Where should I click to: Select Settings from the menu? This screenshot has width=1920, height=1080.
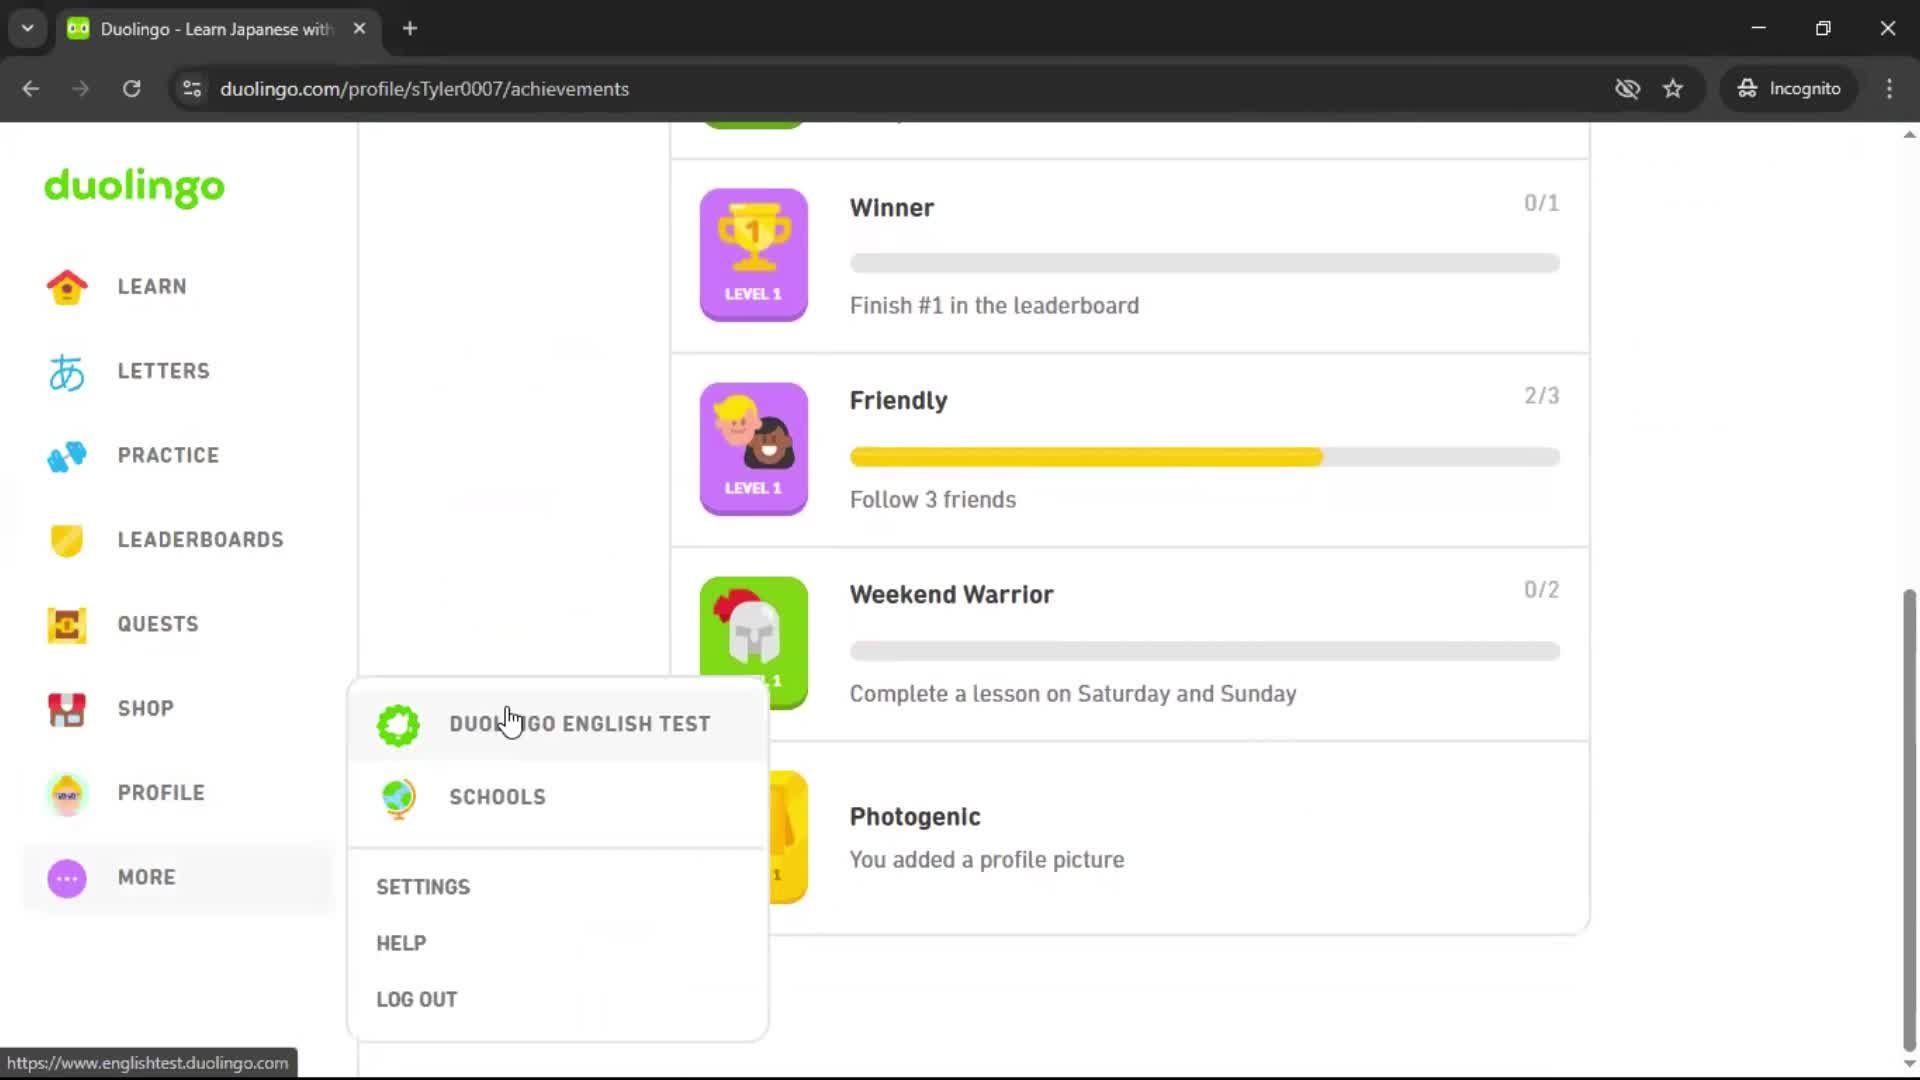(423, 886)
